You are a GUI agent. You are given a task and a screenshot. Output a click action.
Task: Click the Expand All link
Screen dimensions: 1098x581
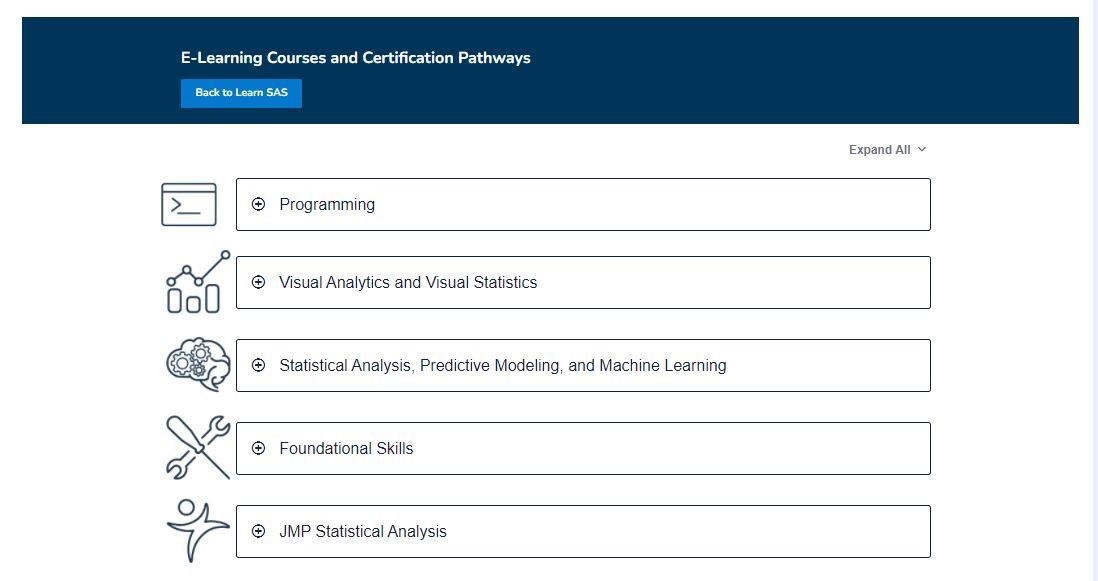point(879,150)
